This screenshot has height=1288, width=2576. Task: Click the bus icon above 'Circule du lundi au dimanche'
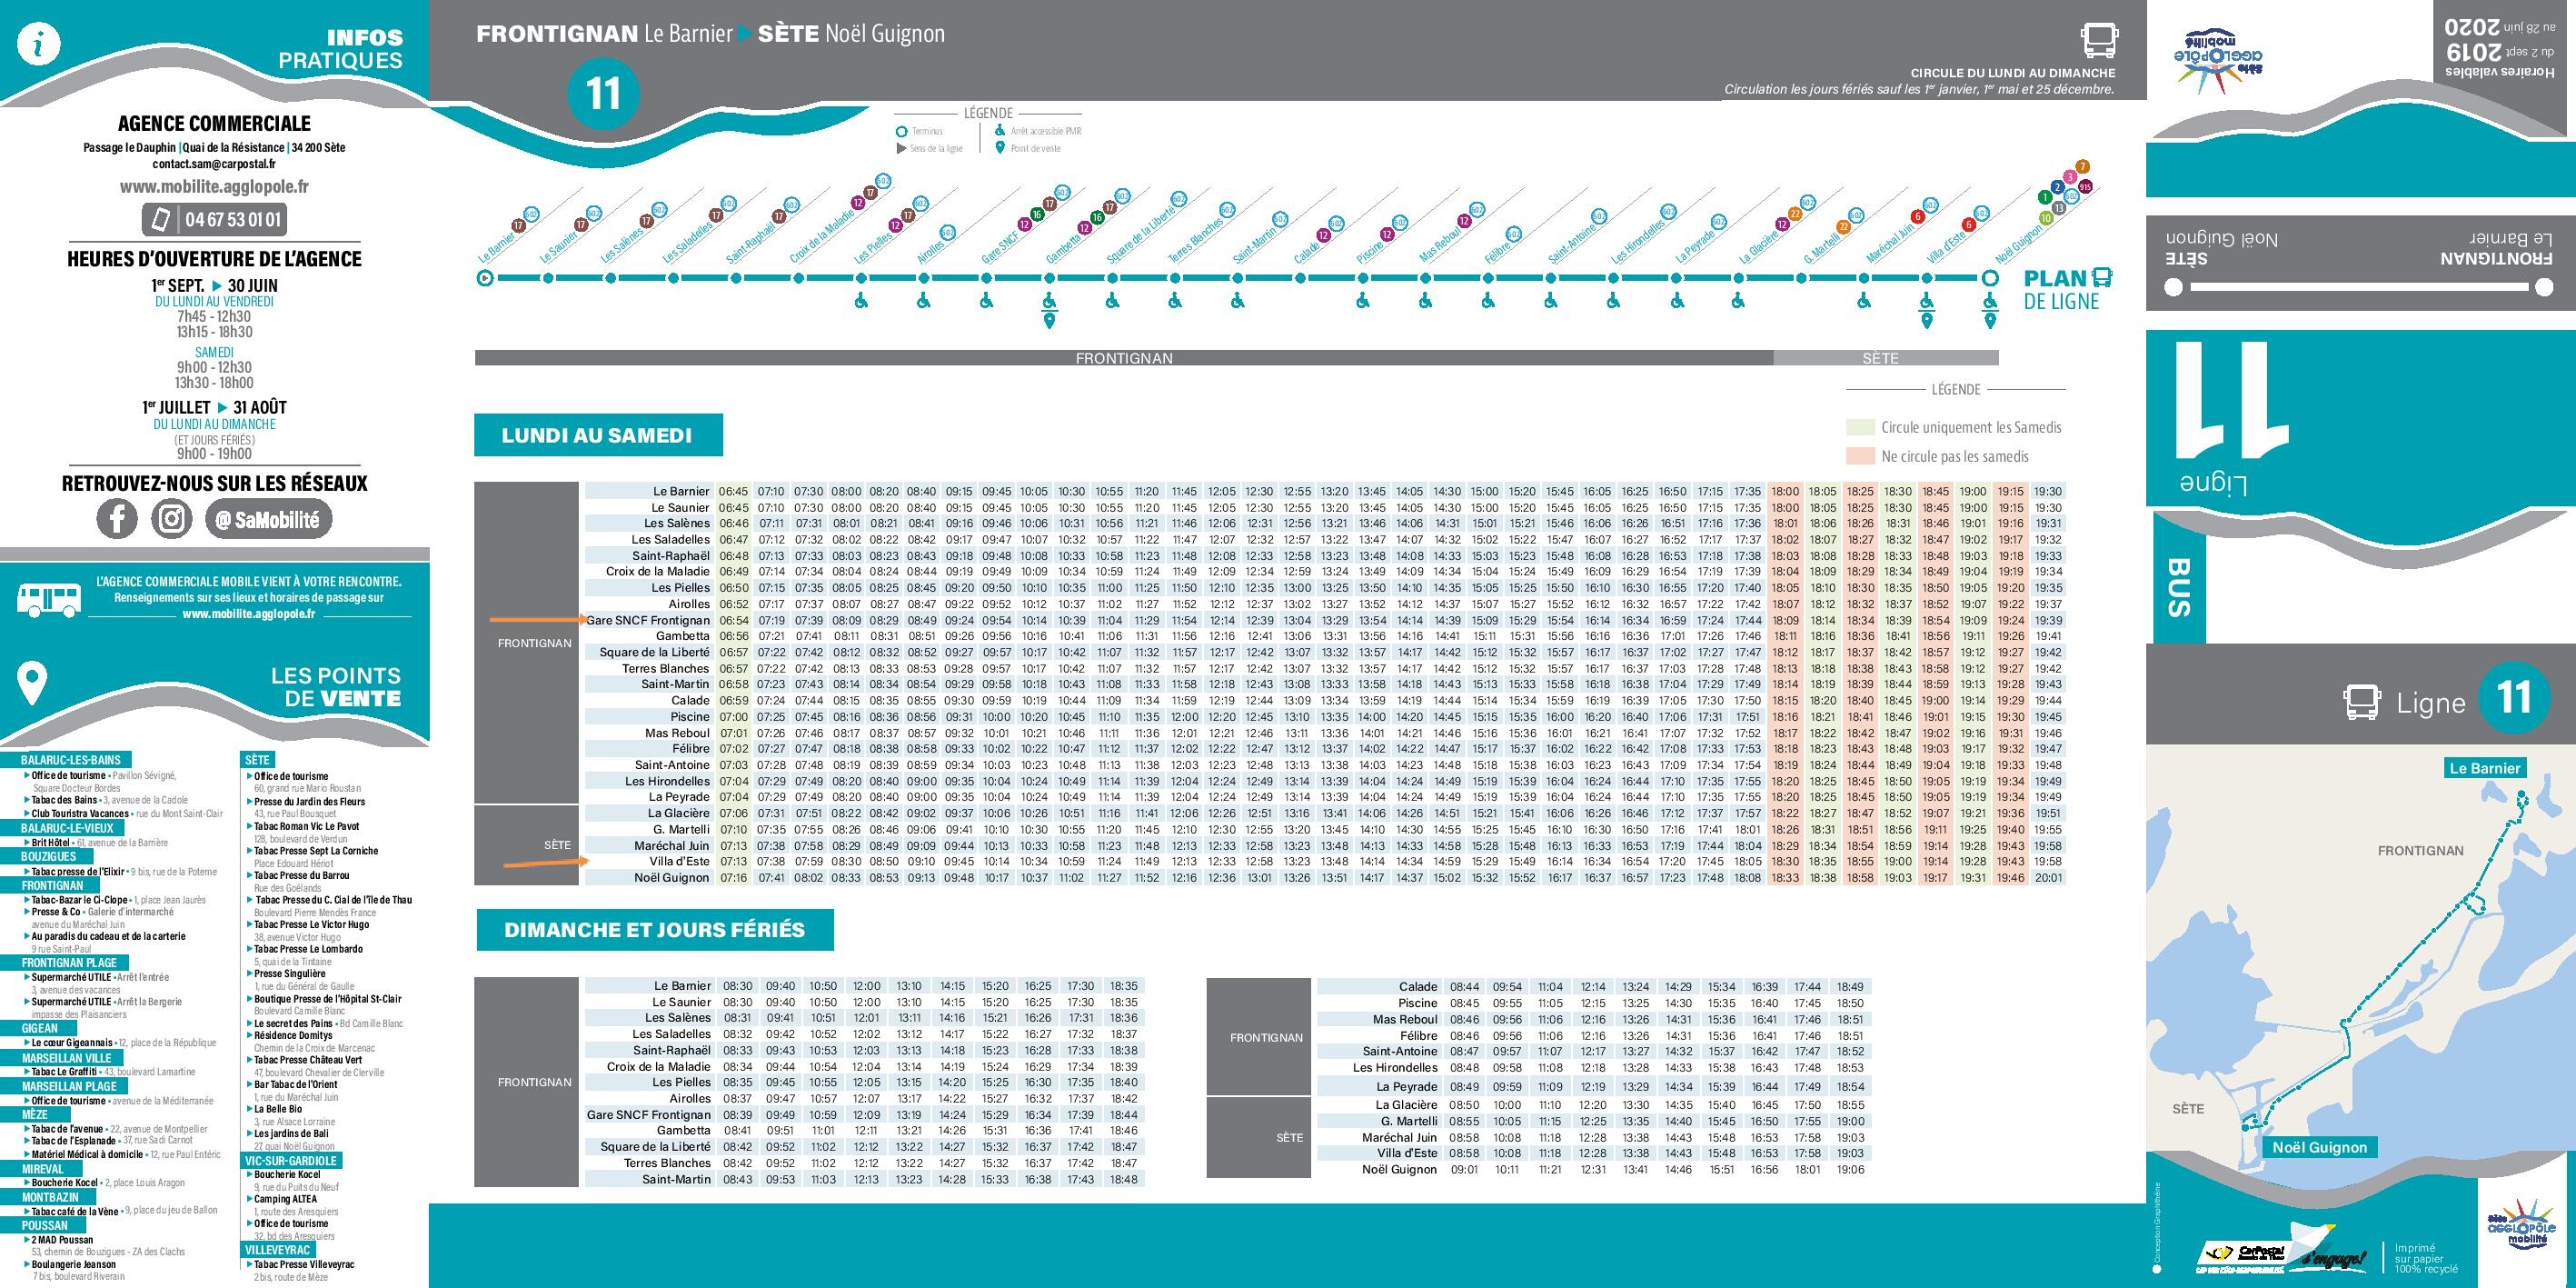(2099, 41)
